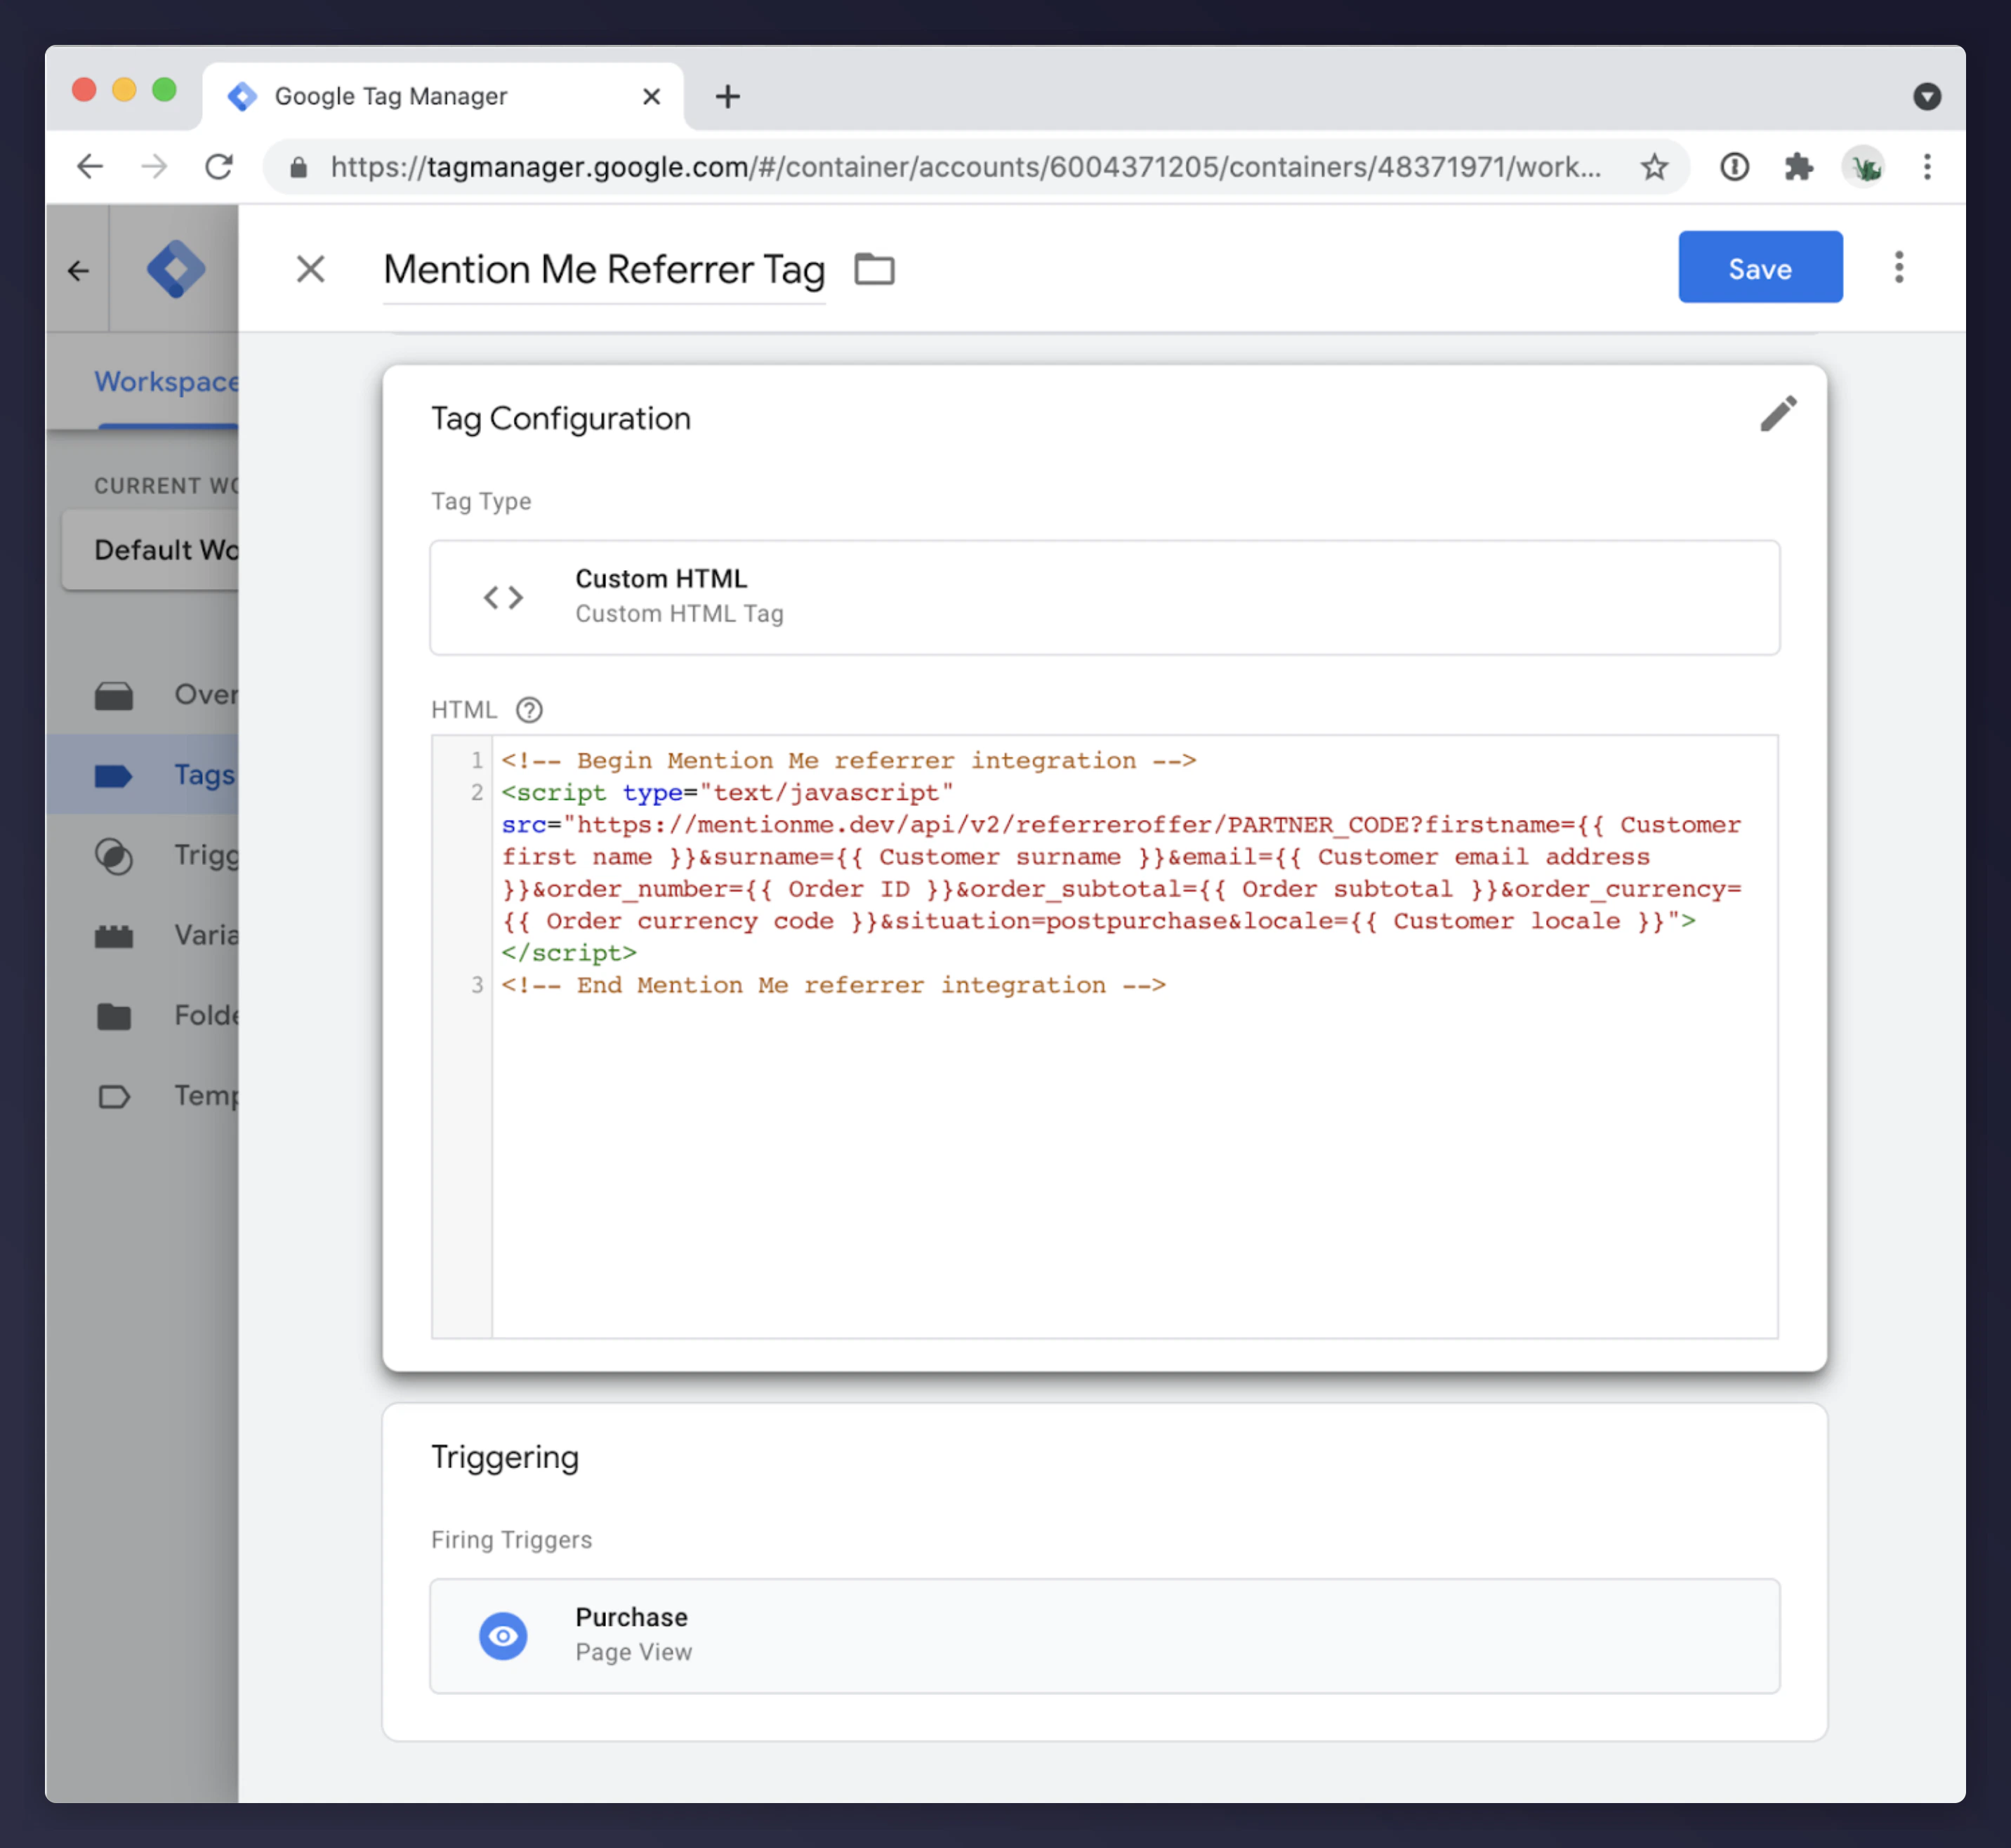Screen dimensions: 2011x1848
Task: Click the Templates outline icon
Action: pyautogui.click(x=114, y=1096)
